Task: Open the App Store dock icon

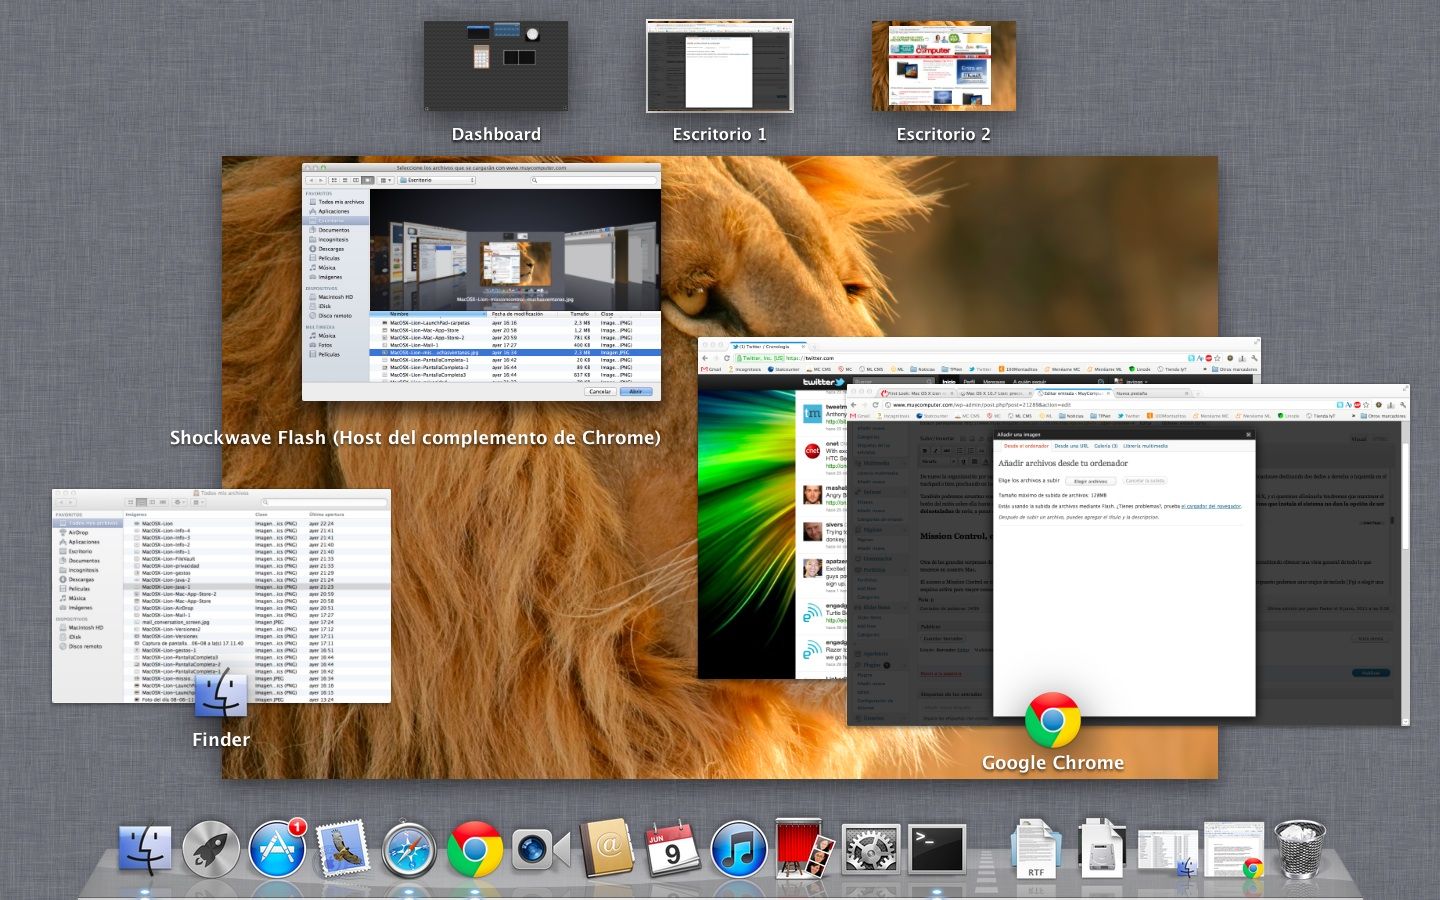Action: [x=277, y=850]
